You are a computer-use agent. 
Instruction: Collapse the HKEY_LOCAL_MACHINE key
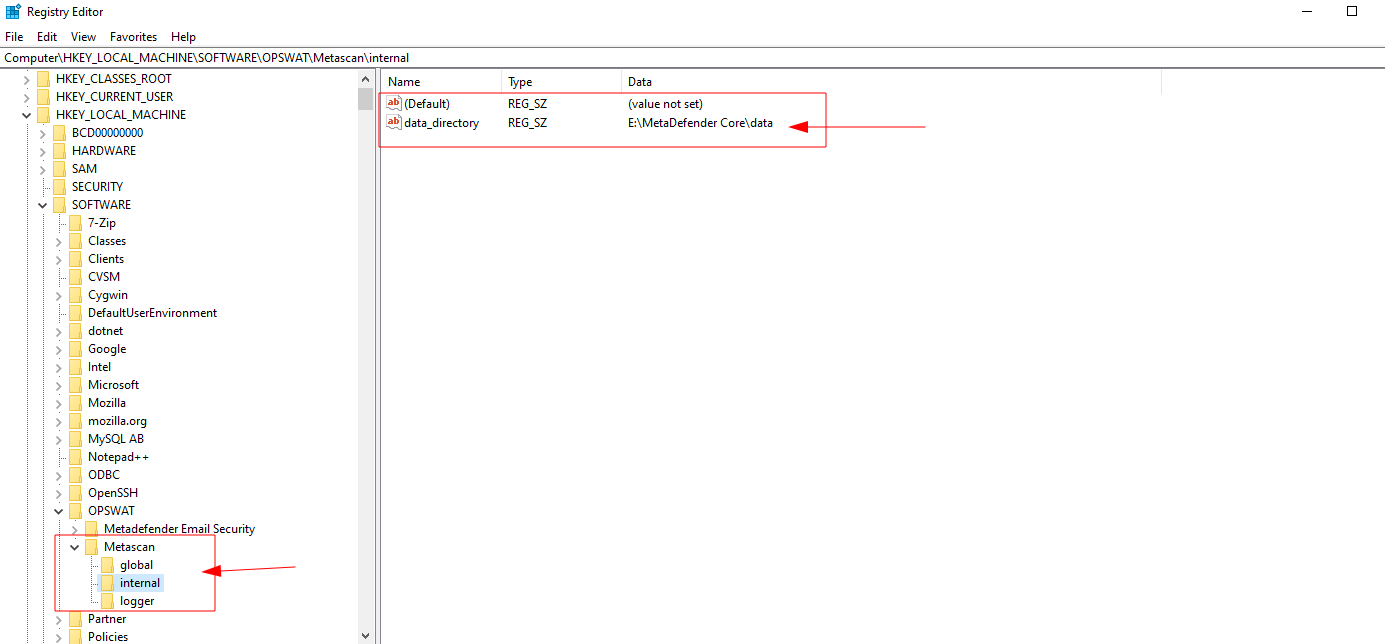(27, 115)
